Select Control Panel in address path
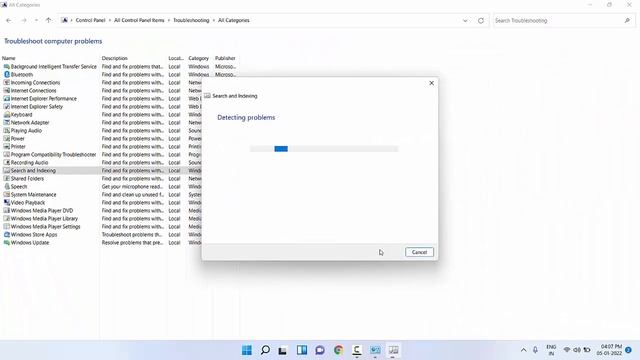 (x=90, y=20)
